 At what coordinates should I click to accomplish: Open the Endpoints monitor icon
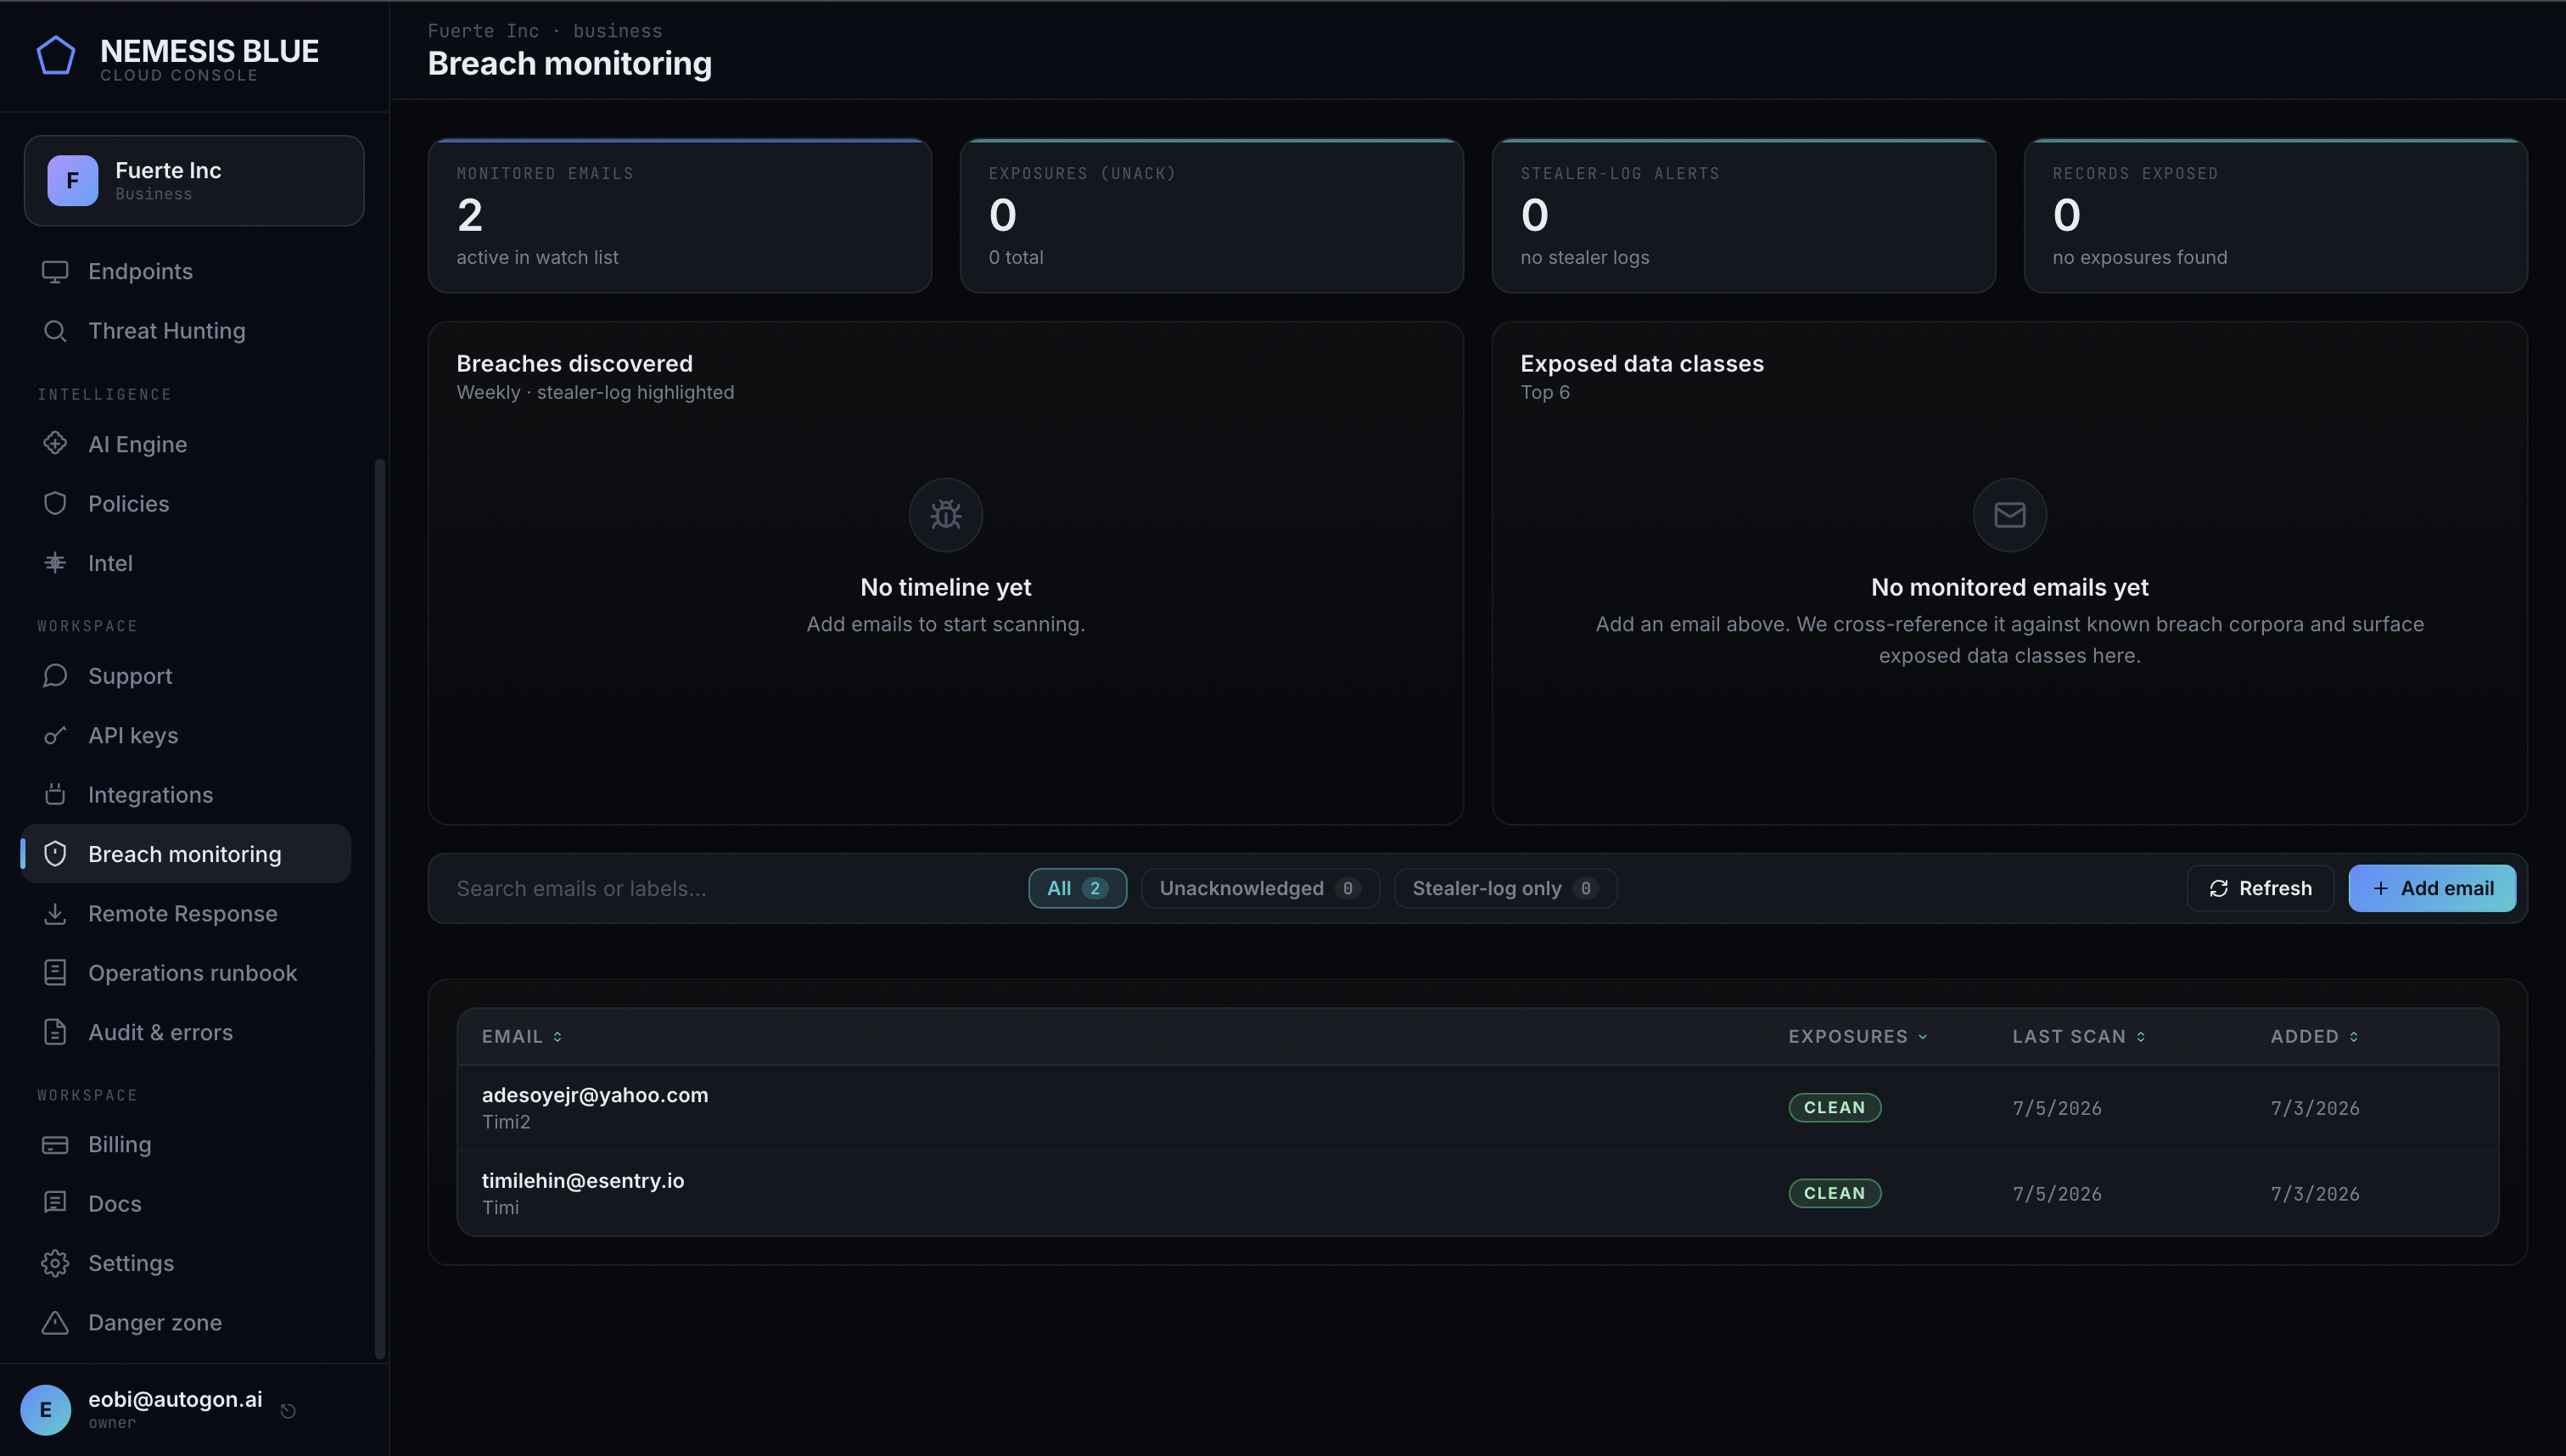pyautogui.click(x=55, y=271)
